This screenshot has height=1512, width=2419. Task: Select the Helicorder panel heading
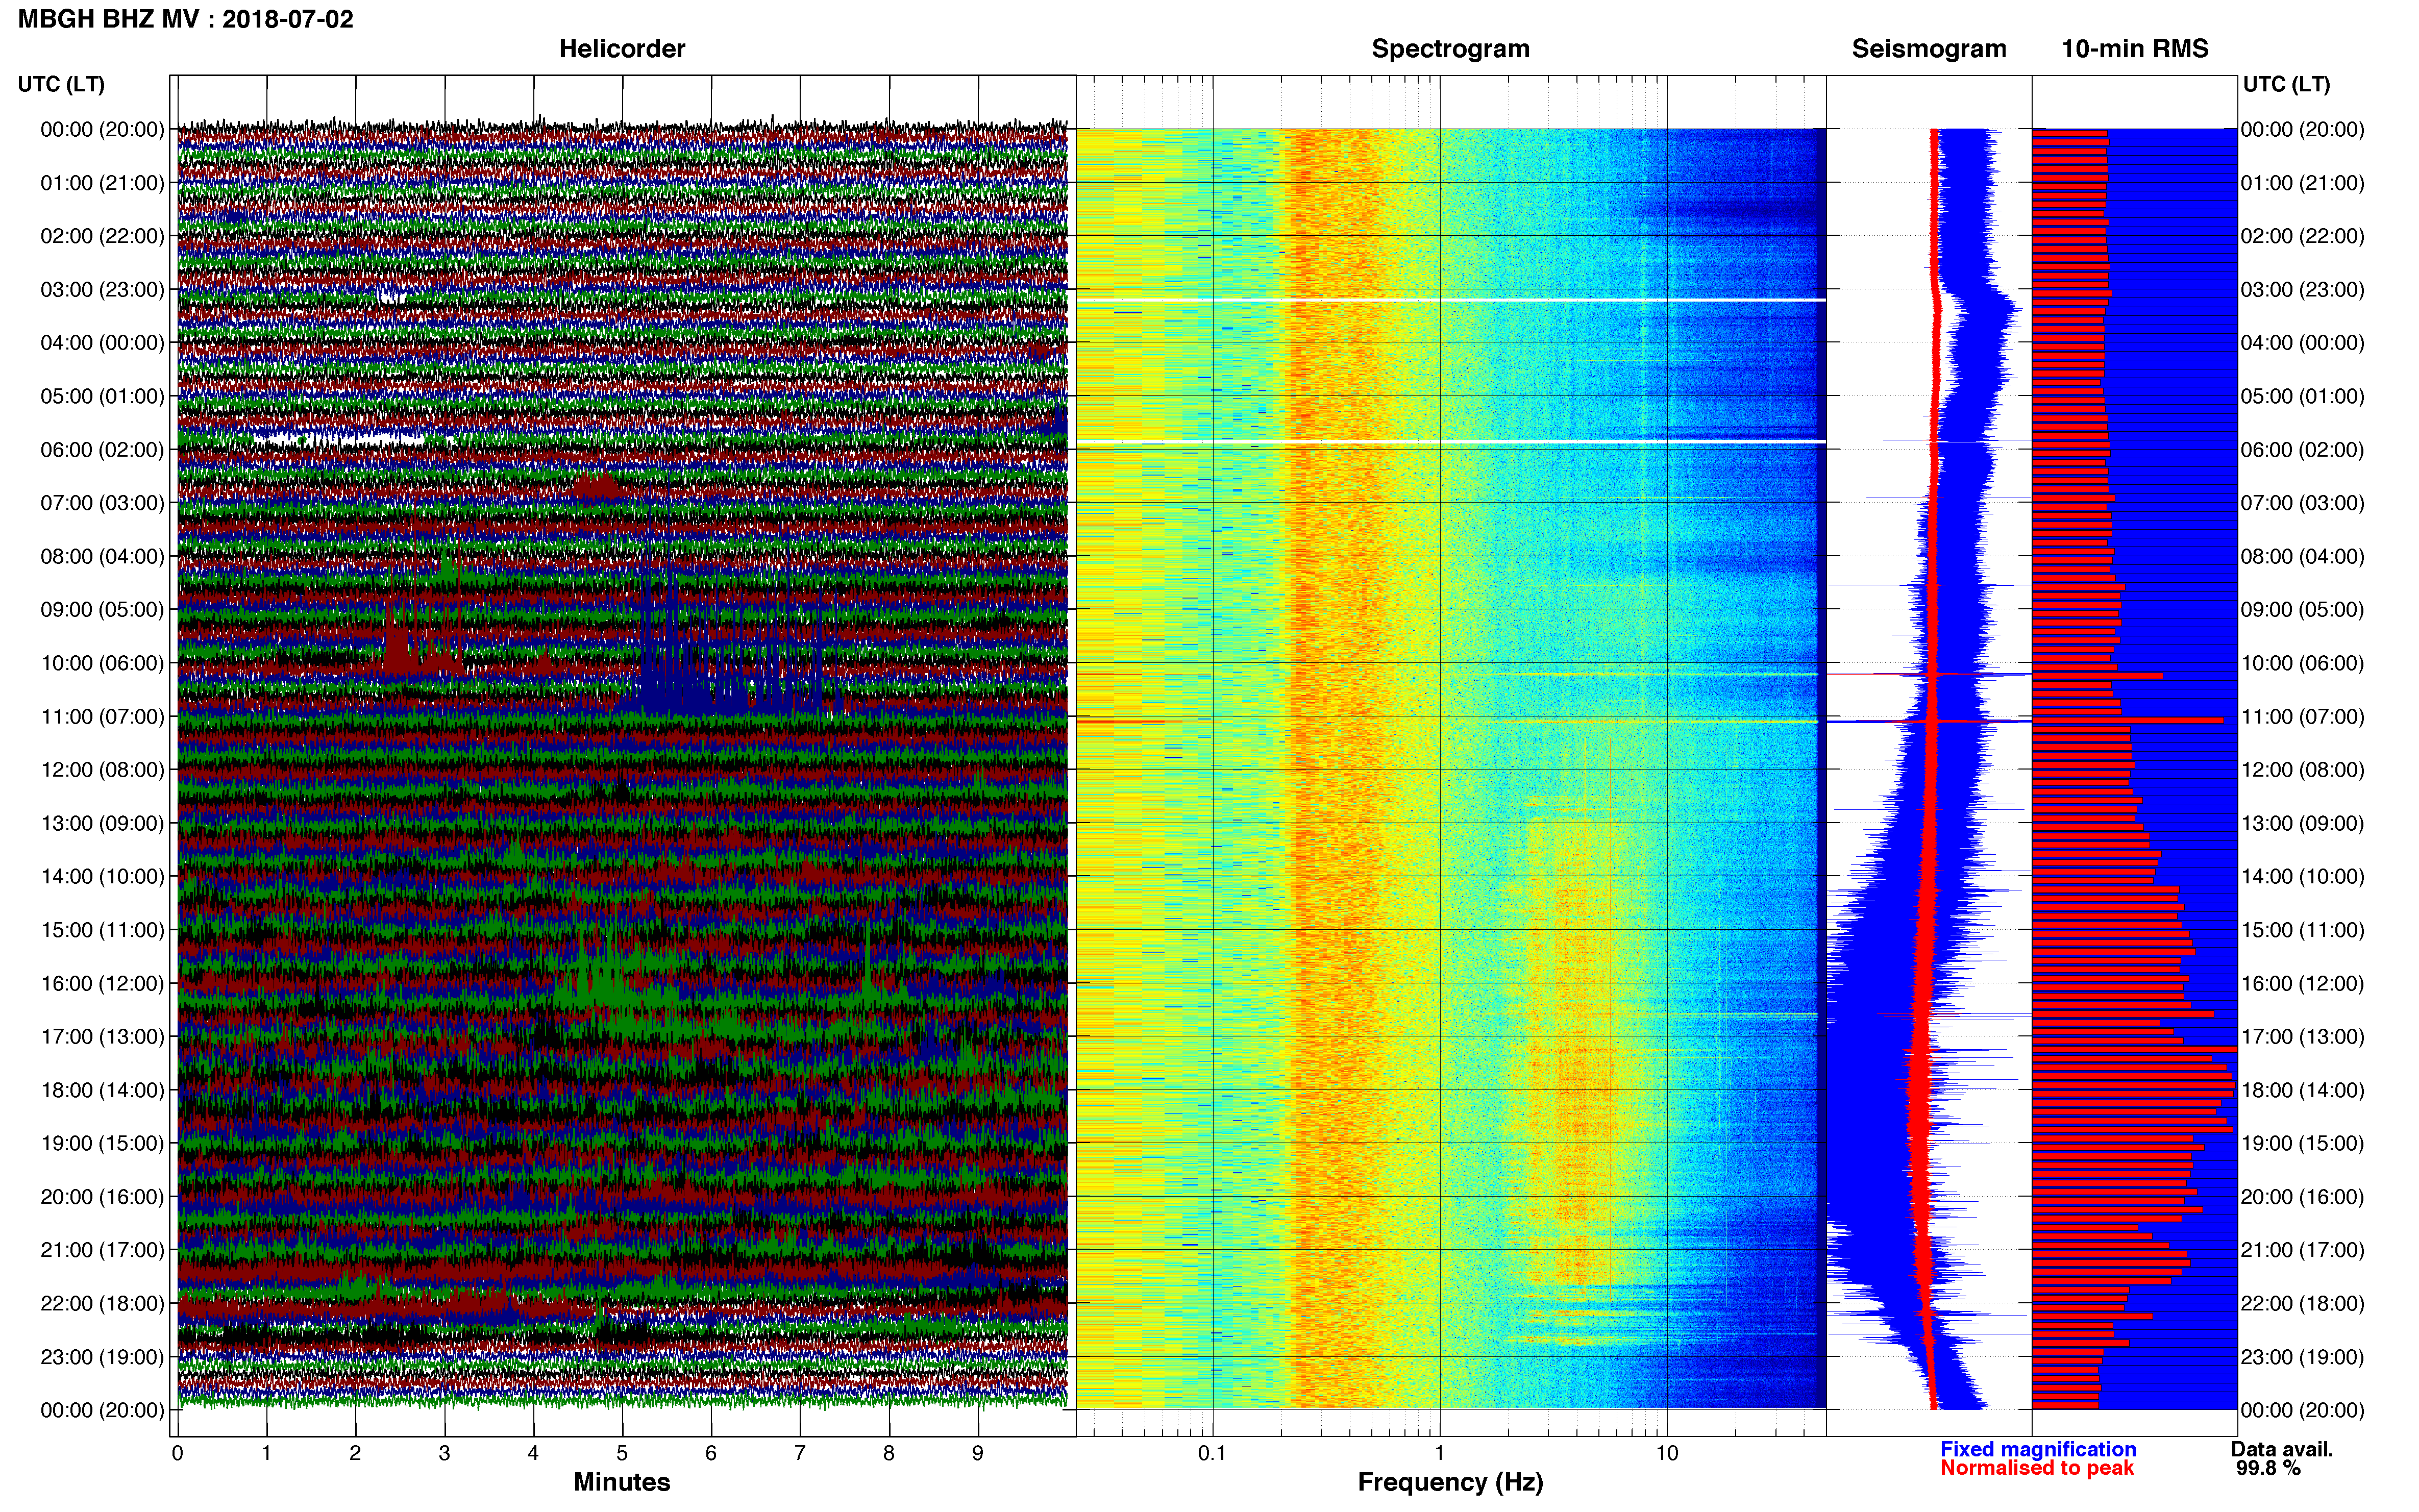tap(622, 49)
